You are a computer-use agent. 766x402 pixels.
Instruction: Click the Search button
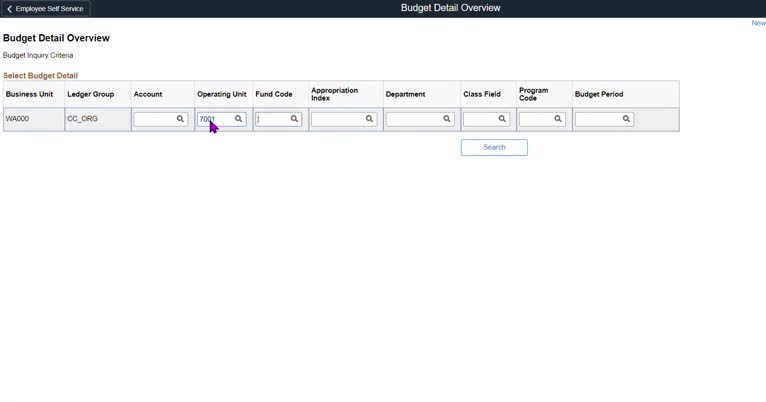[x=494, y=148]
